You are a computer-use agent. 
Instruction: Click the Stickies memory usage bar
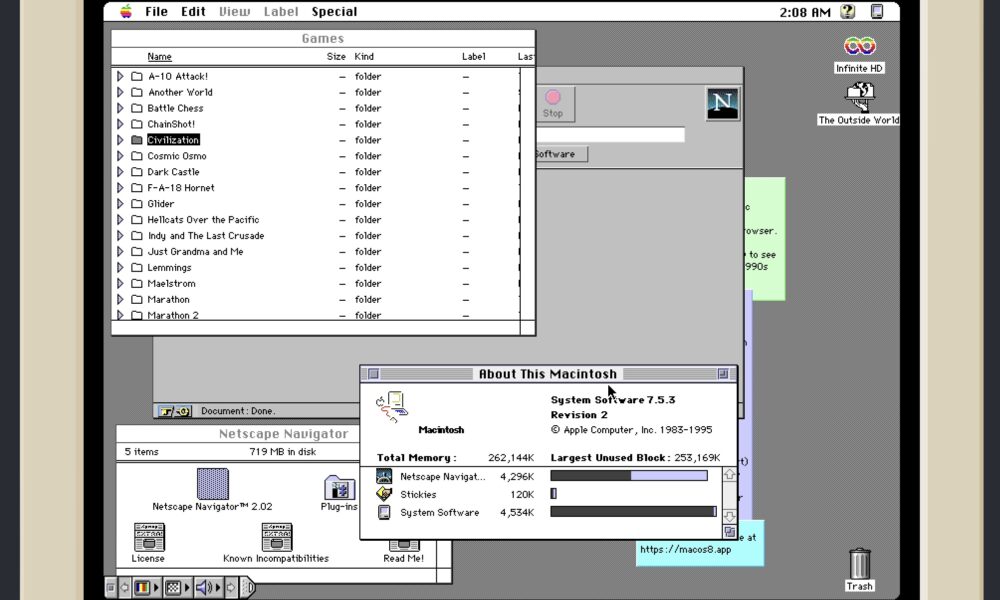pos(554,494)
